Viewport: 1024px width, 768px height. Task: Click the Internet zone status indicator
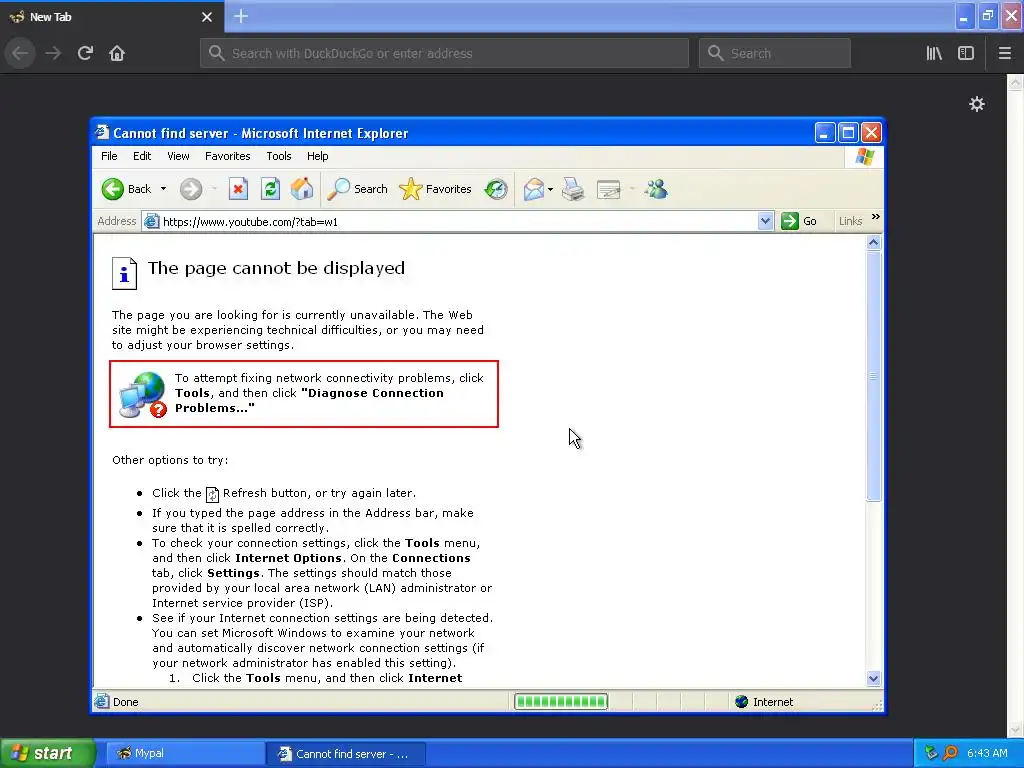pyautogui.click(x=763, y=702)
